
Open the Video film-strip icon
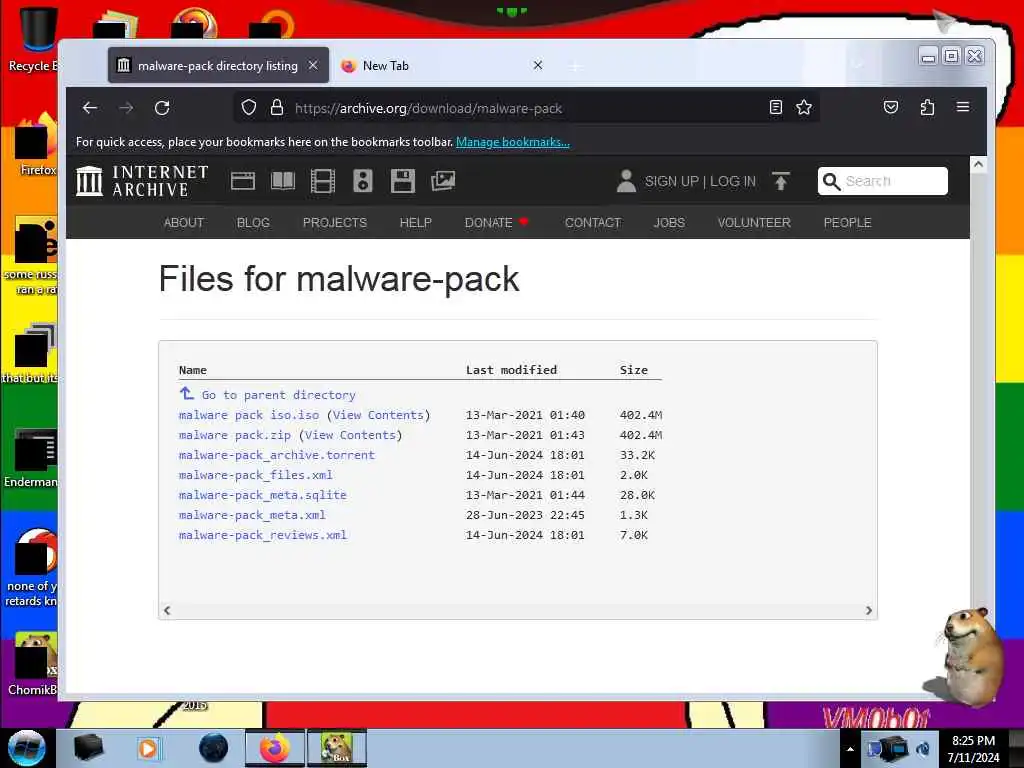point(323,181)
